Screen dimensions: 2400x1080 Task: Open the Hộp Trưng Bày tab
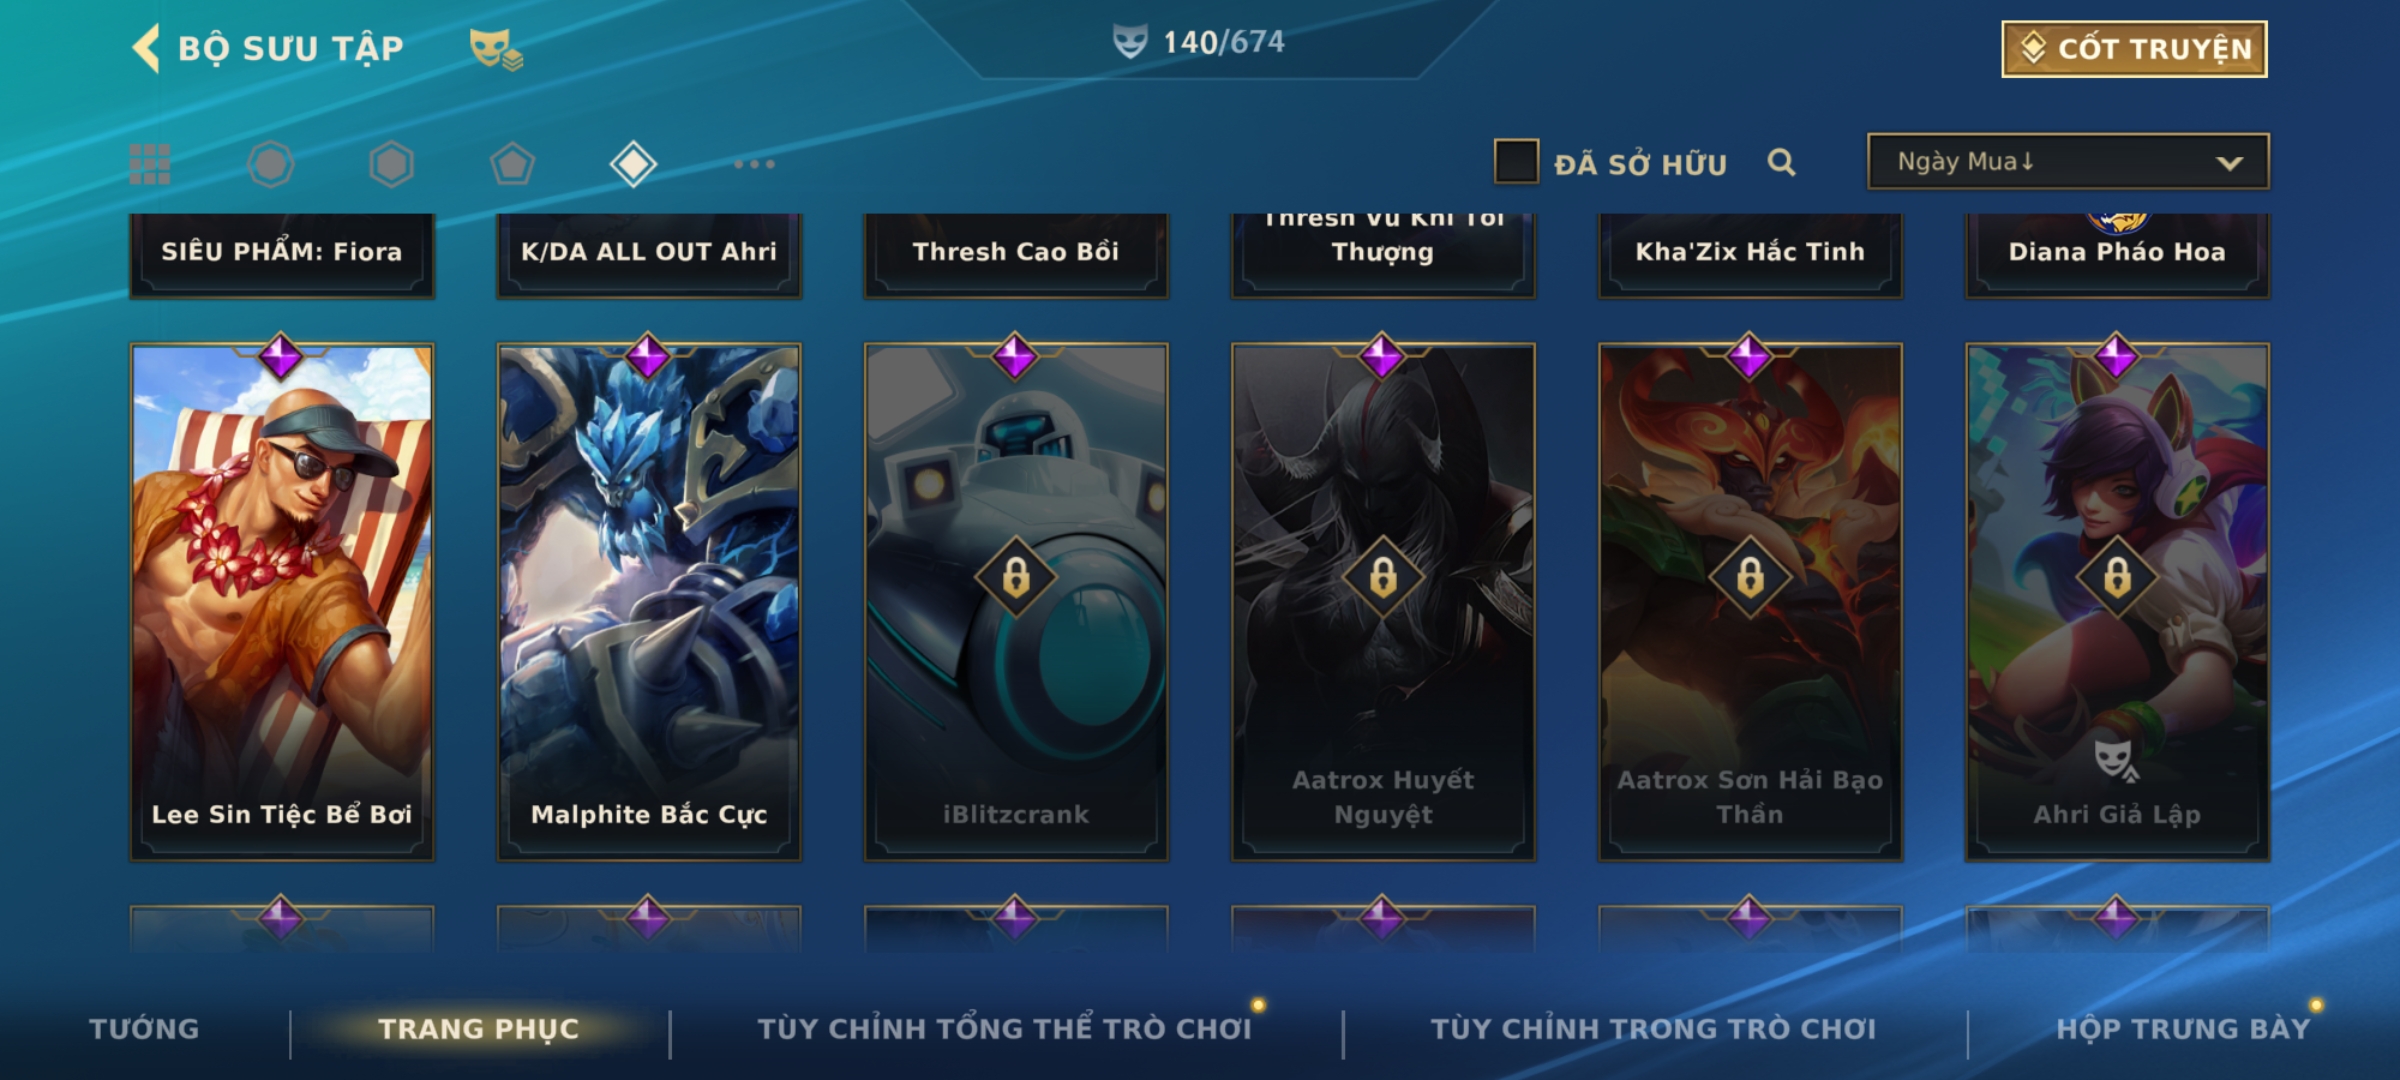(2183, 1028)
